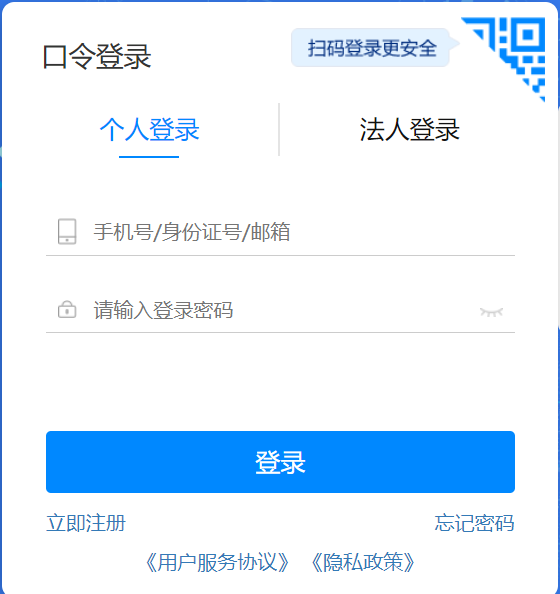This screenshot has height=594, width=560.
Task: Click empty space above the 登录 button
Action: tap(280, 383)
